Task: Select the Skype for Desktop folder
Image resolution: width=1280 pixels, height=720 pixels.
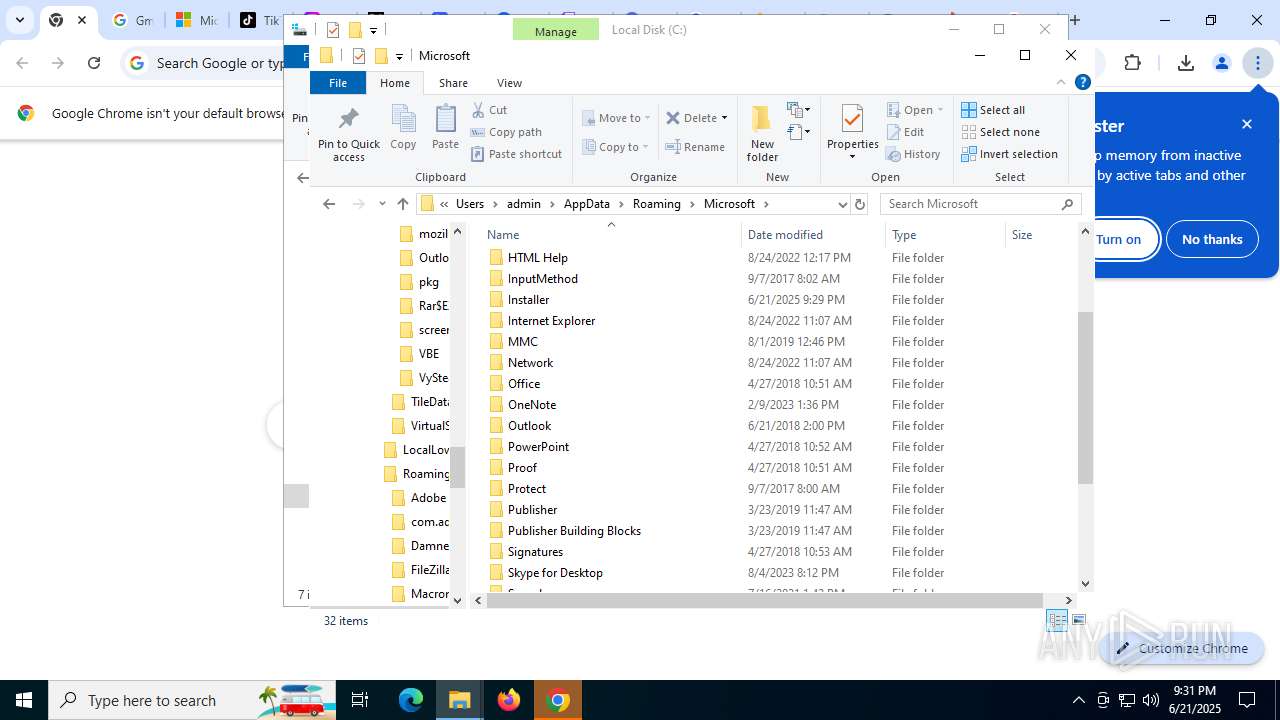Action: 555,573
